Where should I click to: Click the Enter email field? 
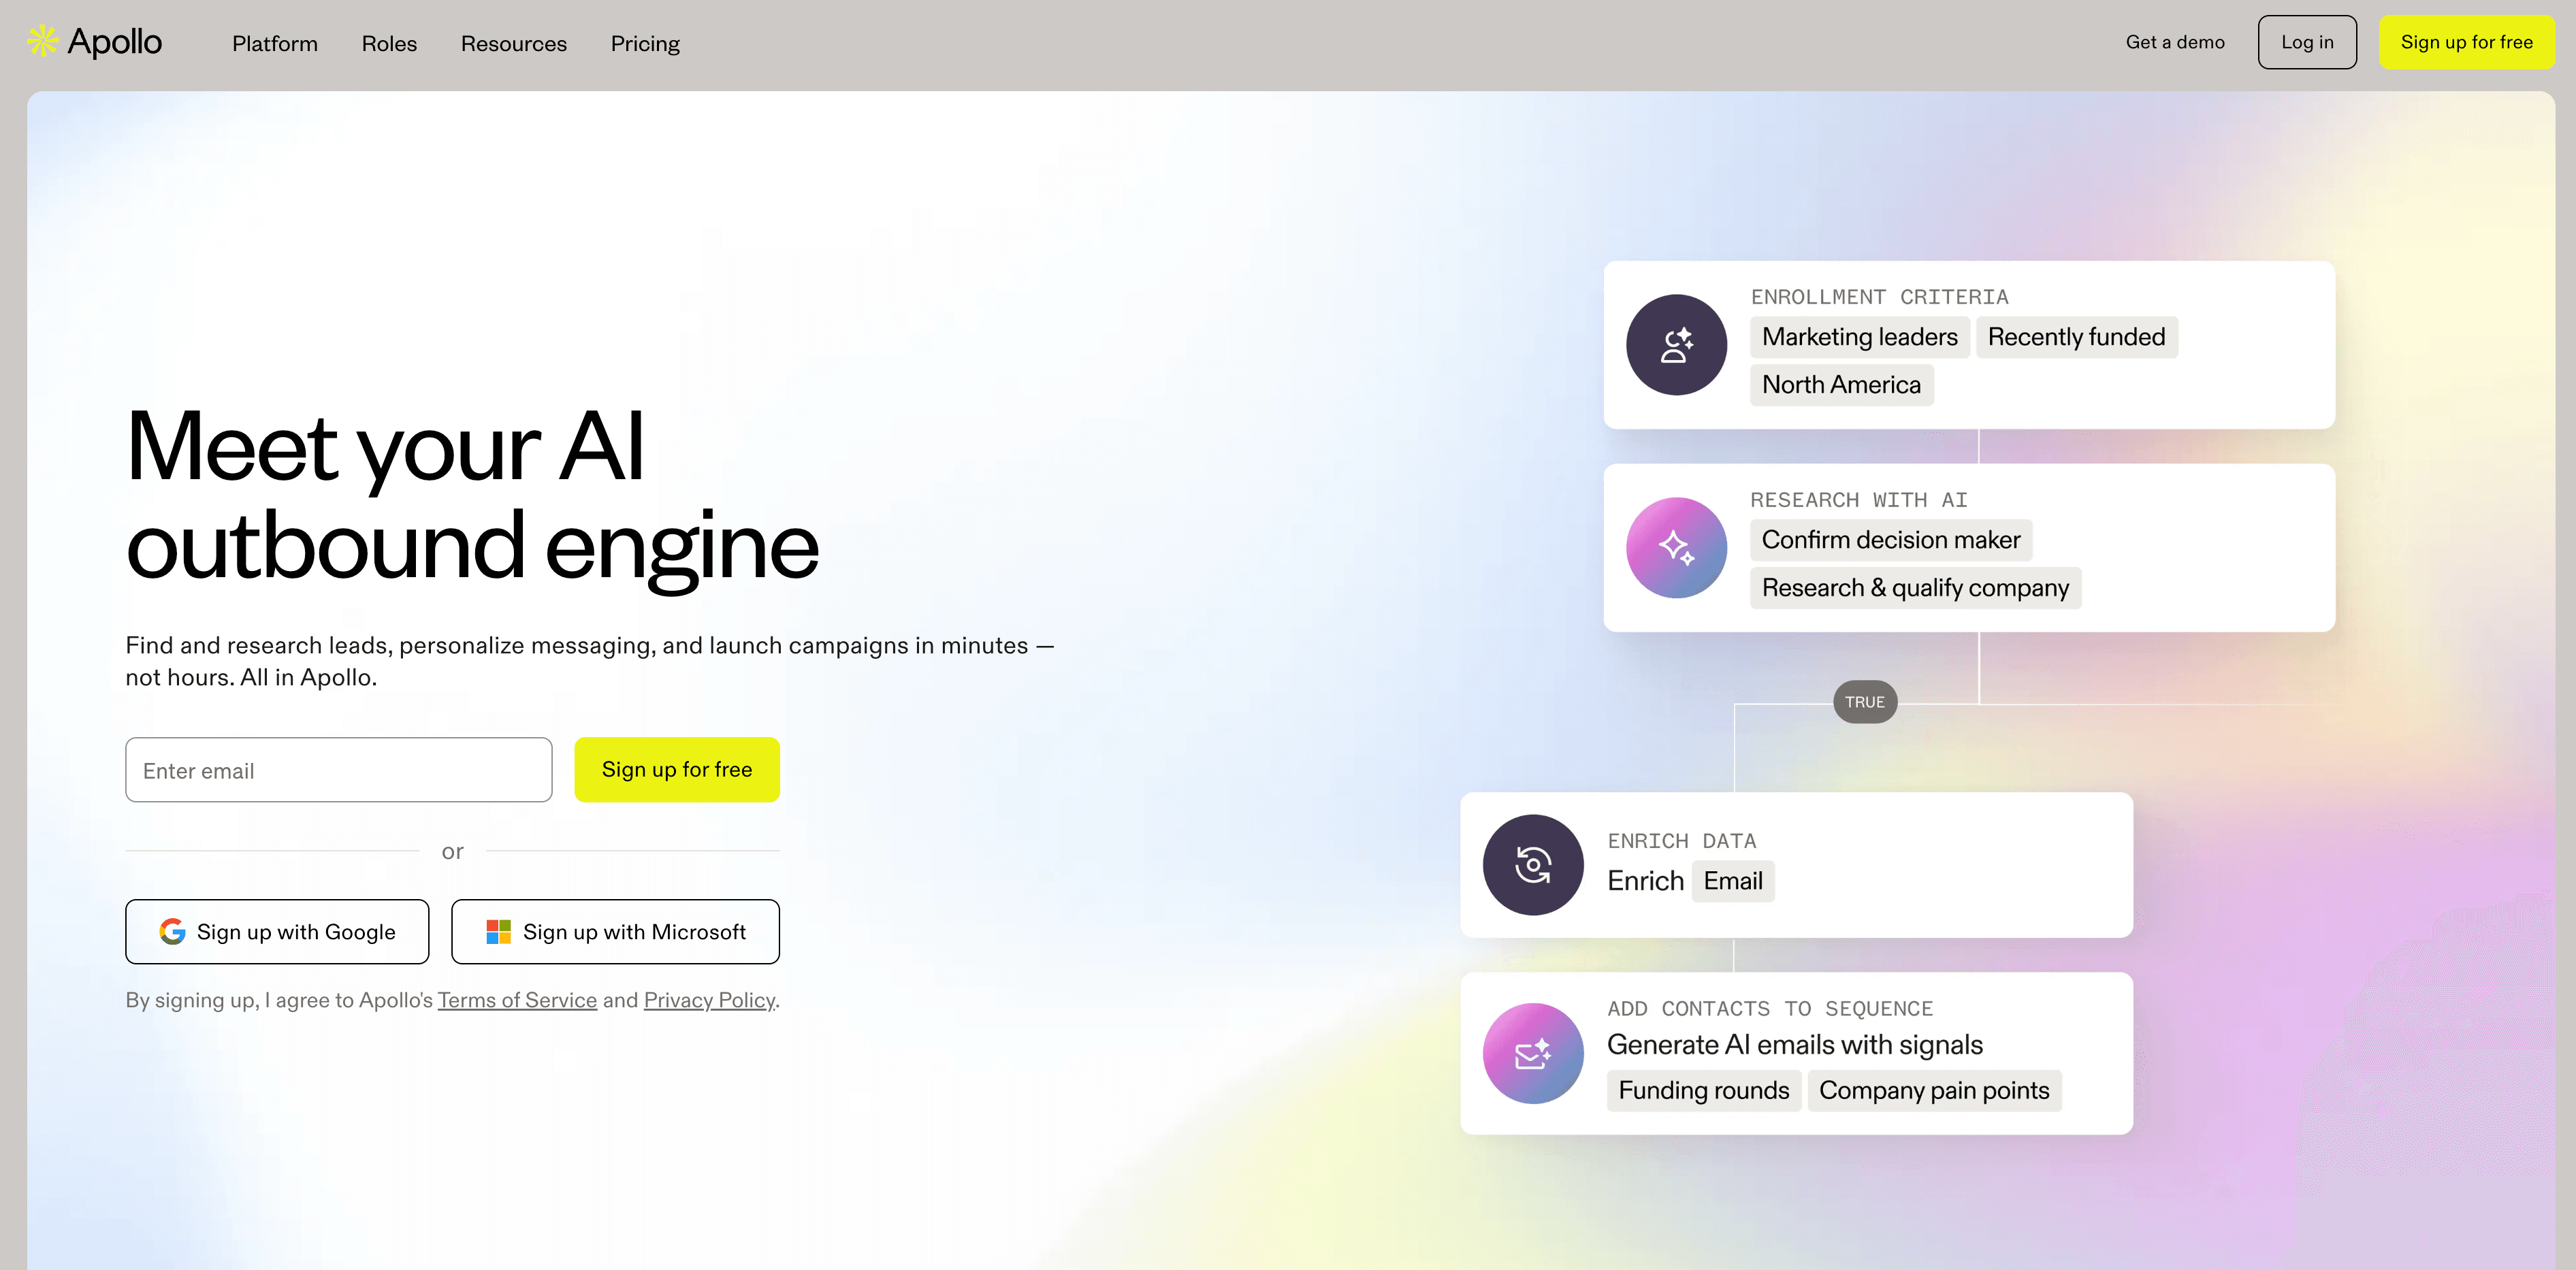coord(339,770)
